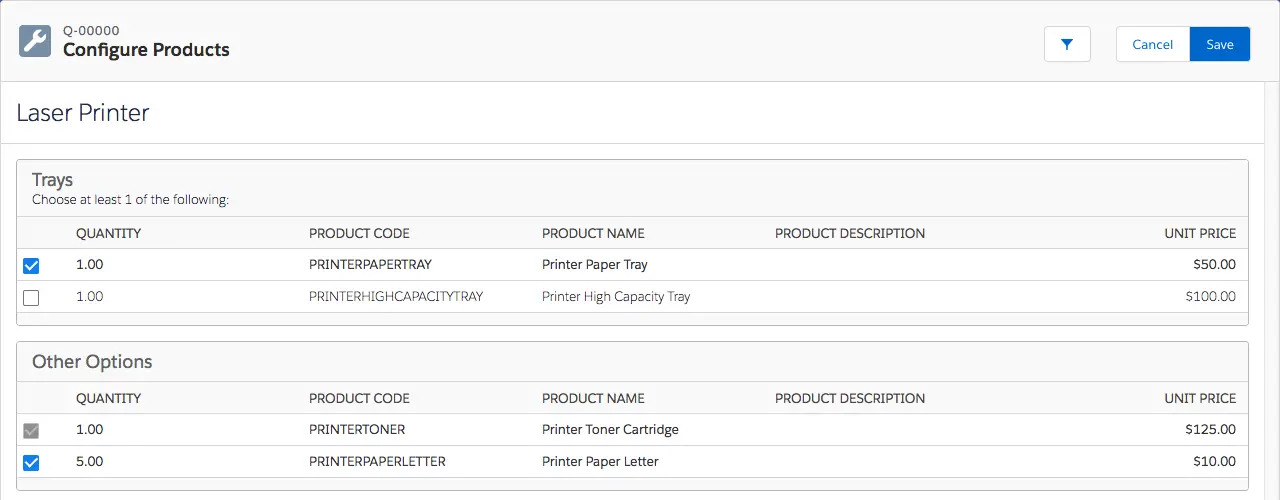Cancel the product configuration

(x=1153, y=44)
